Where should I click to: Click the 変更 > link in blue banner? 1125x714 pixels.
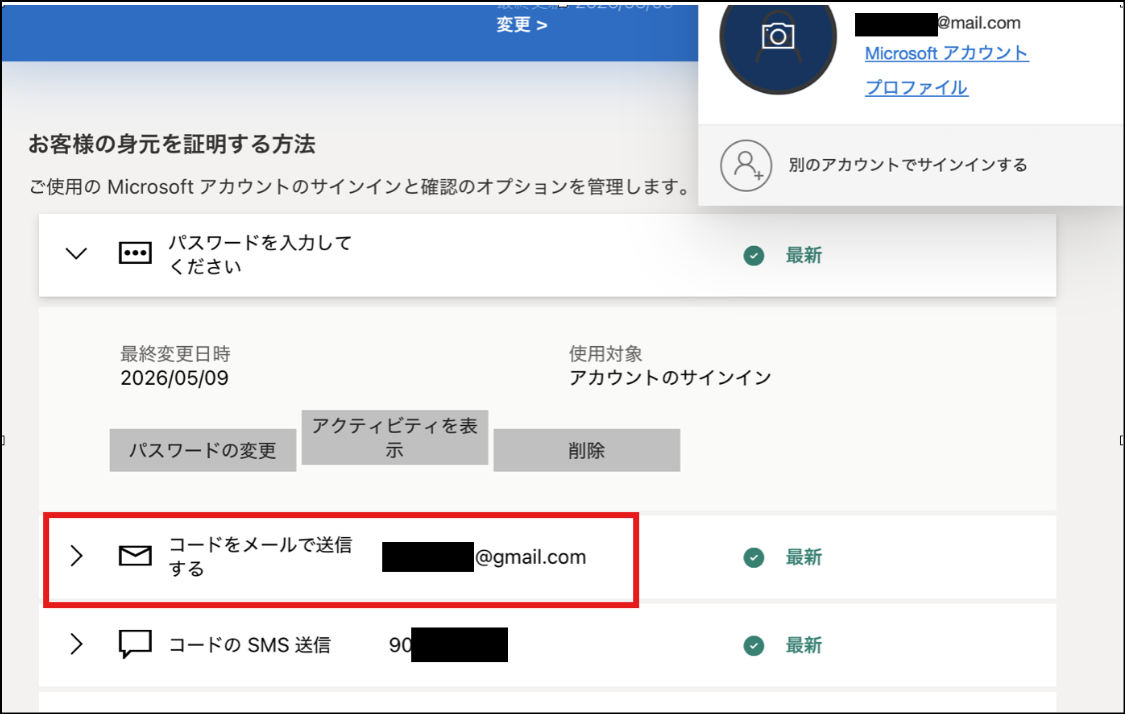[x=522, y=25]
